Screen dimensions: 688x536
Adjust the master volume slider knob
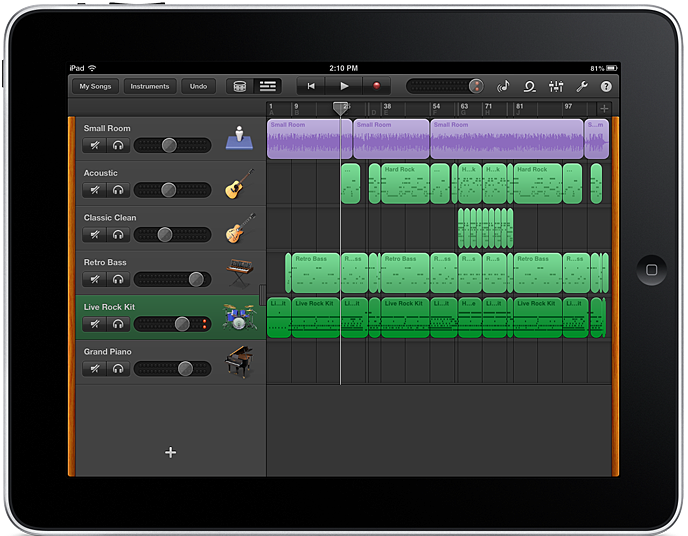tap(476, 86)
